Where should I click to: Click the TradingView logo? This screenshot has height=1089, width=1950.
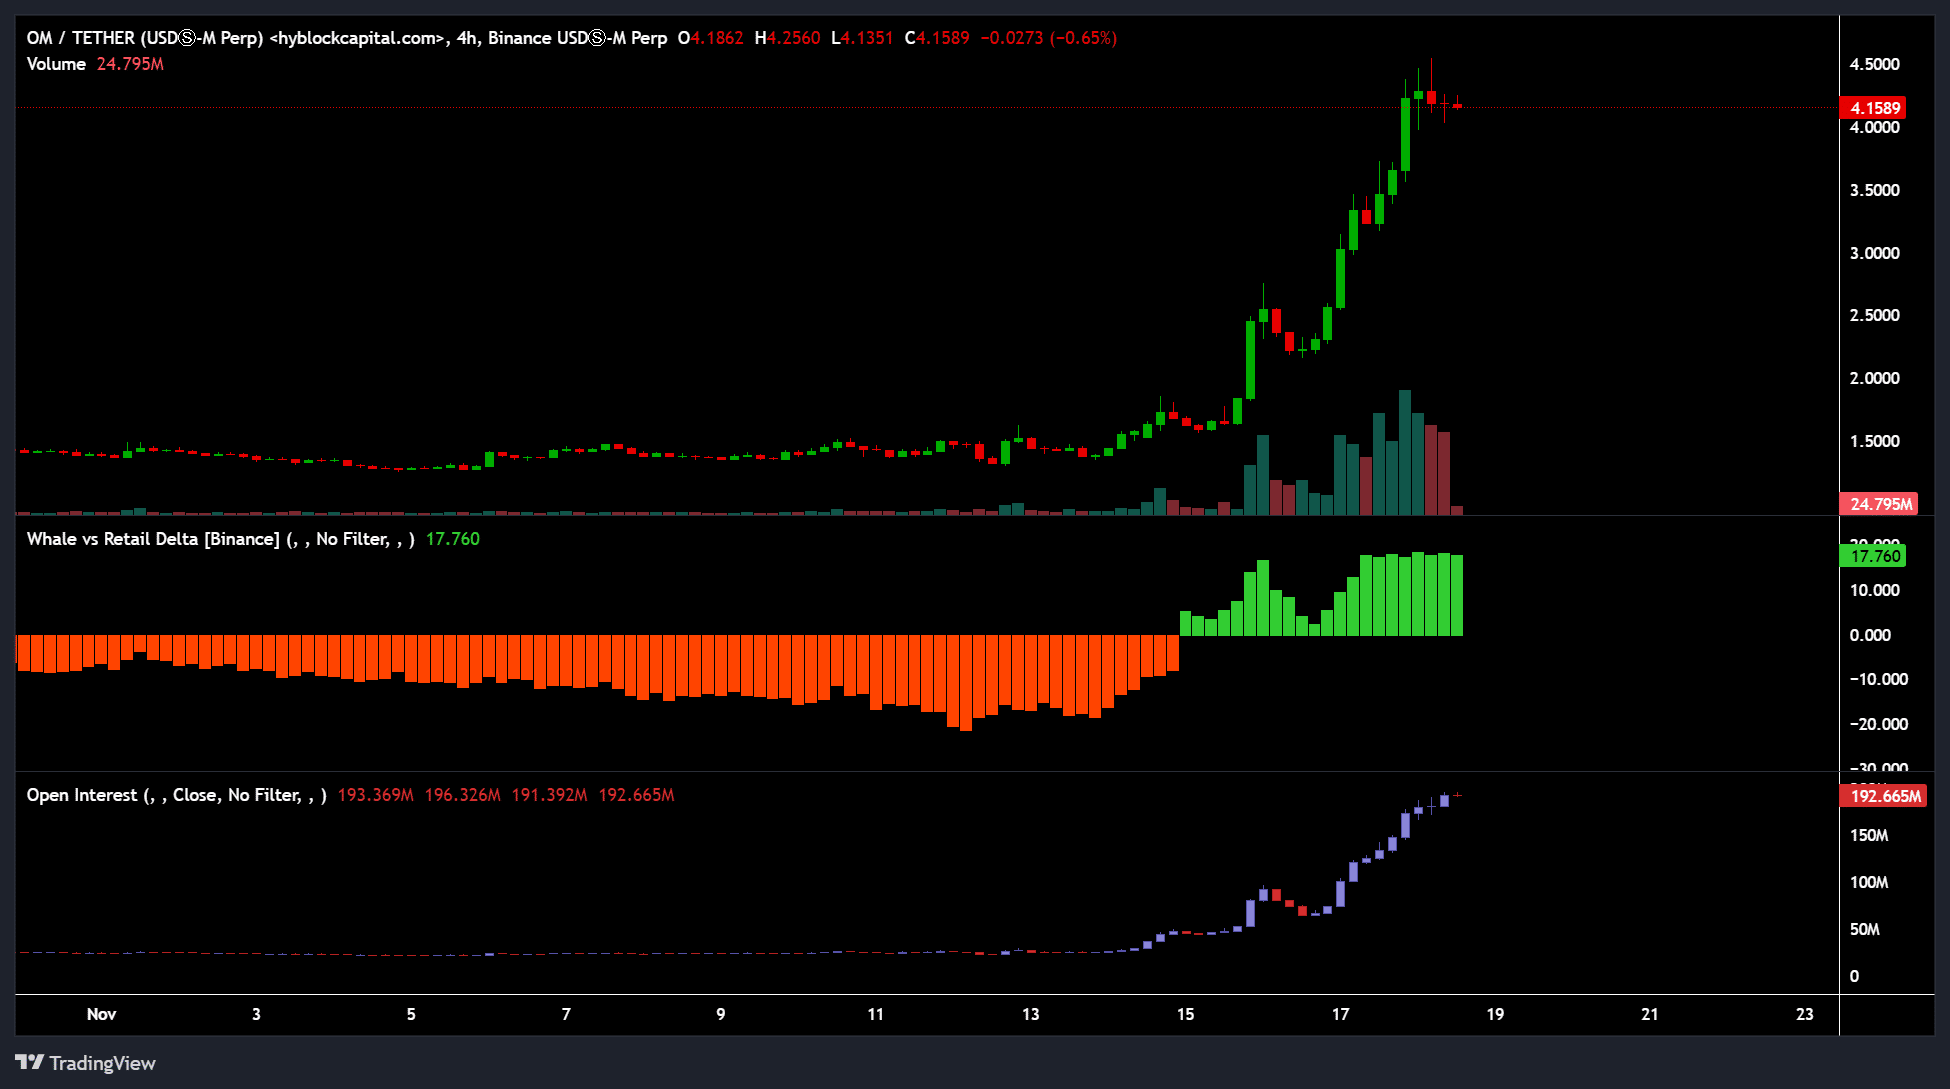(85, 1063)
